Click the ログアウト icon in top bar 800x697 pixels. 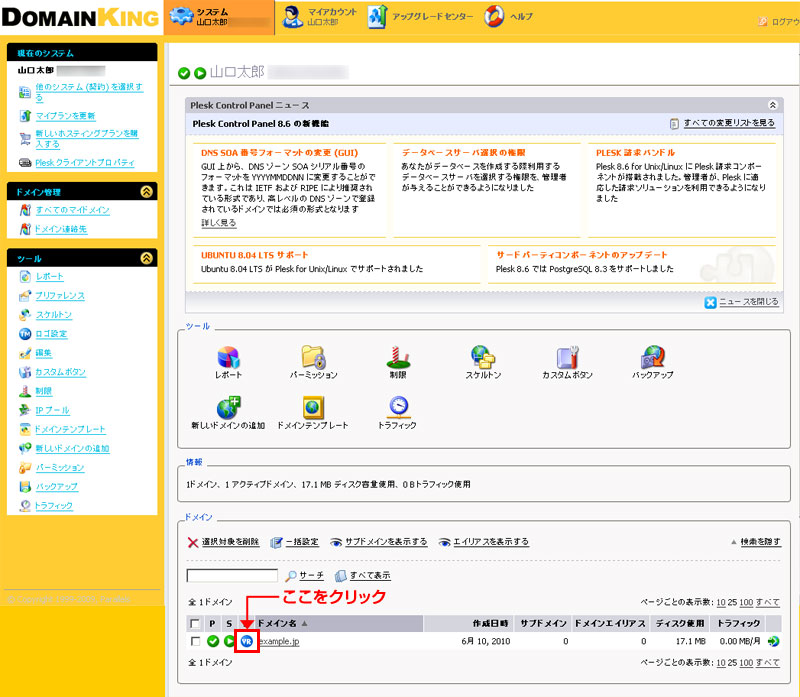pos(763,21)
